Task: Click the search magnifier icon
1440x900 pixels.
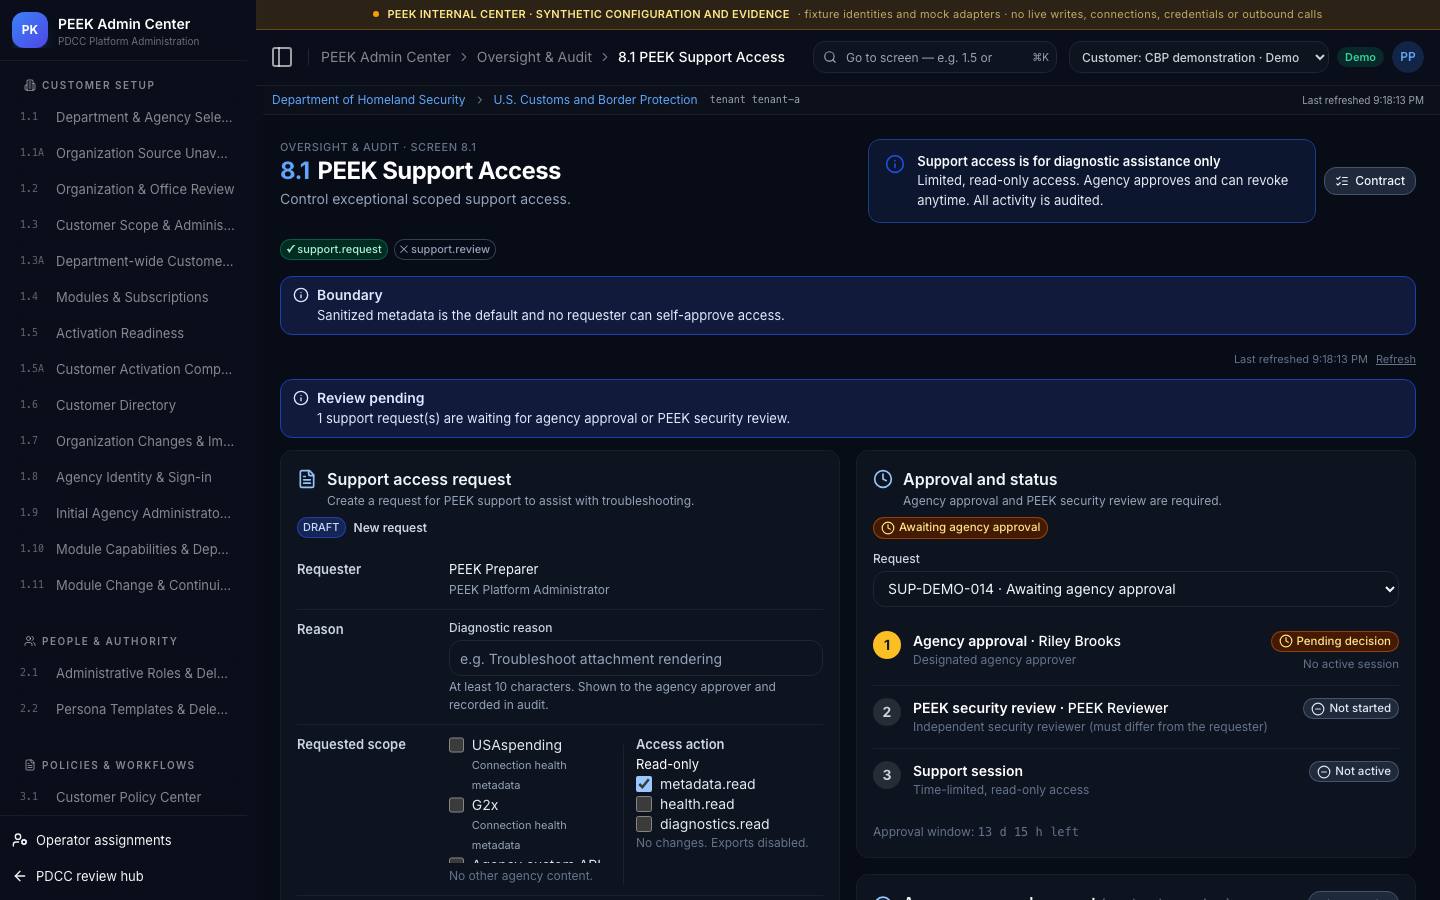Action: (x=830, y=57)
